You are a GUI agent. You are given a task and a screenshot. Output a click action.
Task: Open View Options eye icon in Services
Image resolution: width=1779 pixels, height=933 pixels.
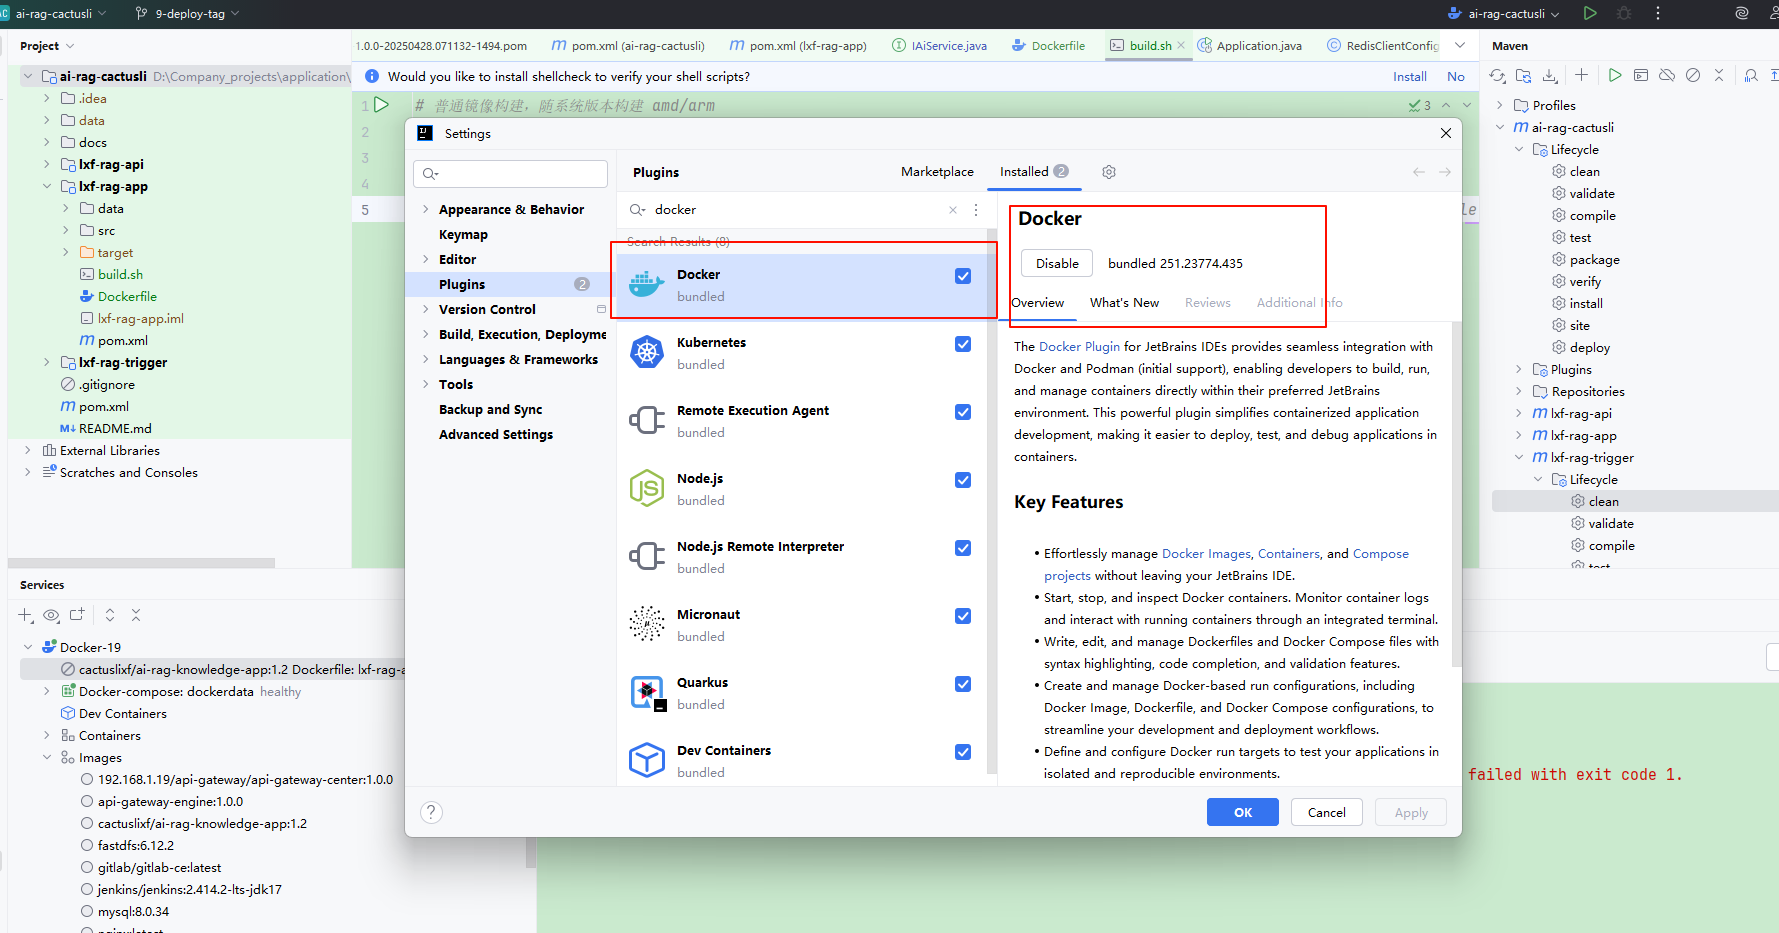point(51,615)
